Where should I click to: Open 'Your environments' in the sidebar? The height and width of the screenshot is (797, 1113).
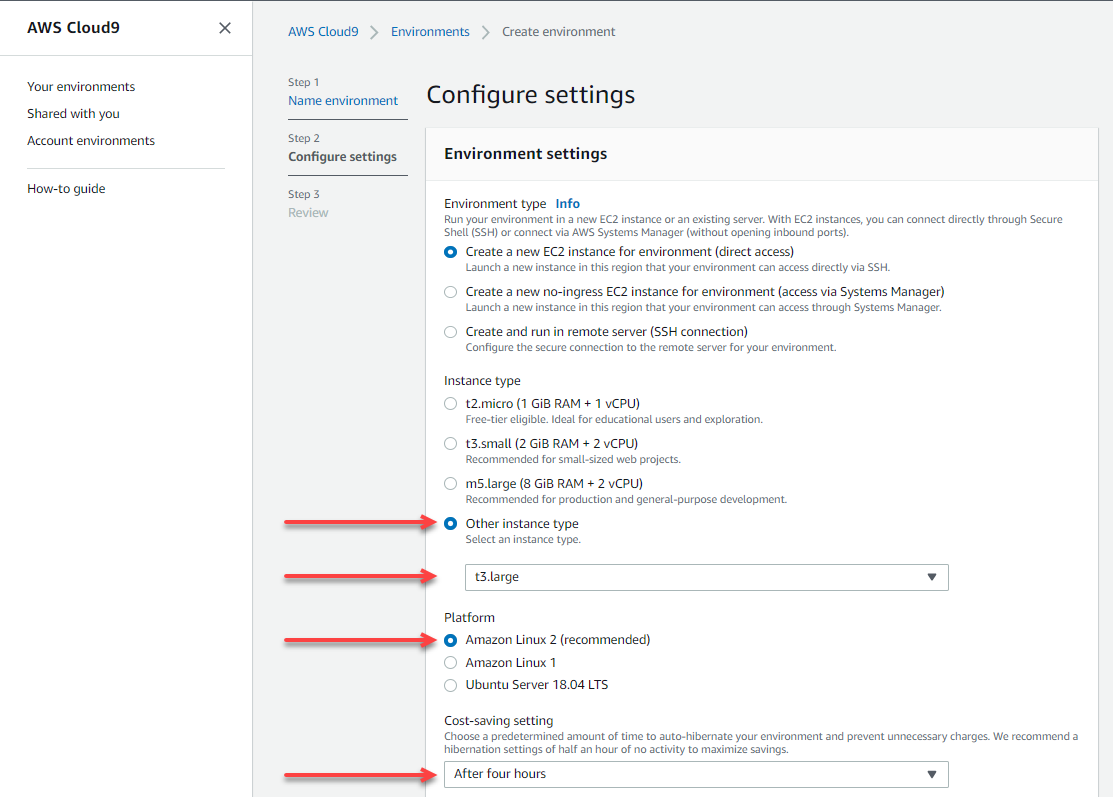(80, 86)
